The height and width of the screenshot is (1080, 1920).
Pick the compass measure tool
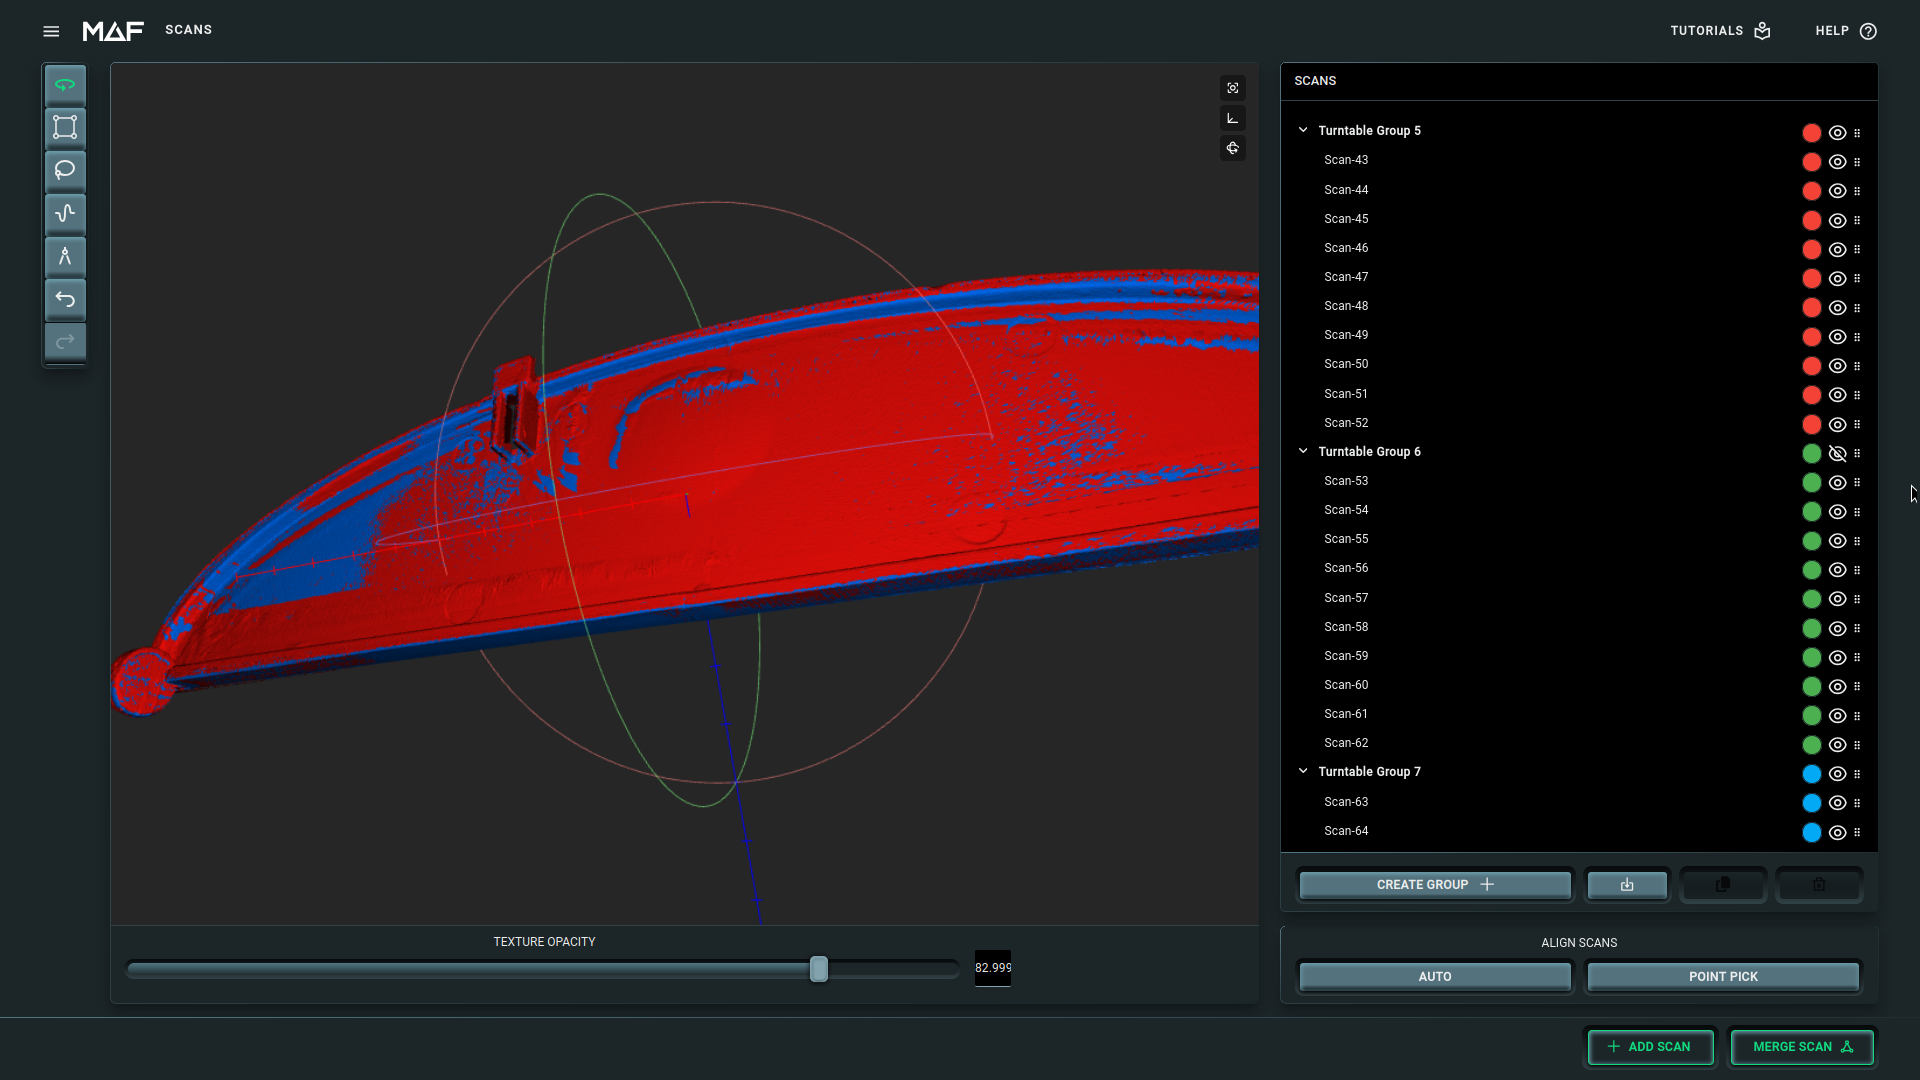tap(65, 257)
